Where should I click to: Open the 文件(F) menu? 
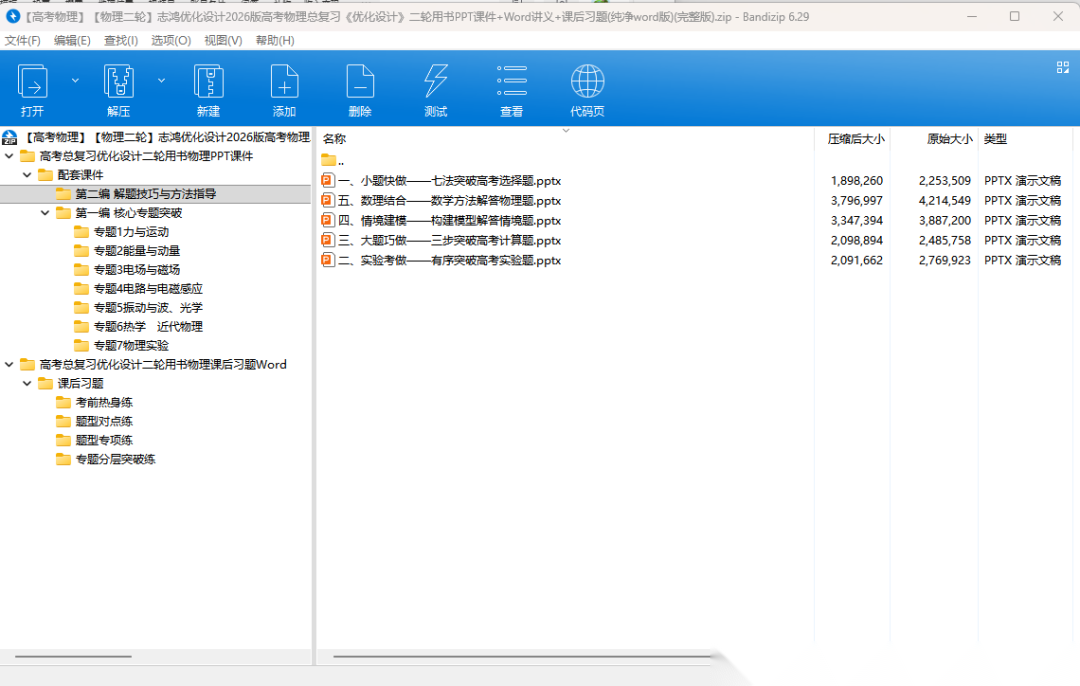23,40
